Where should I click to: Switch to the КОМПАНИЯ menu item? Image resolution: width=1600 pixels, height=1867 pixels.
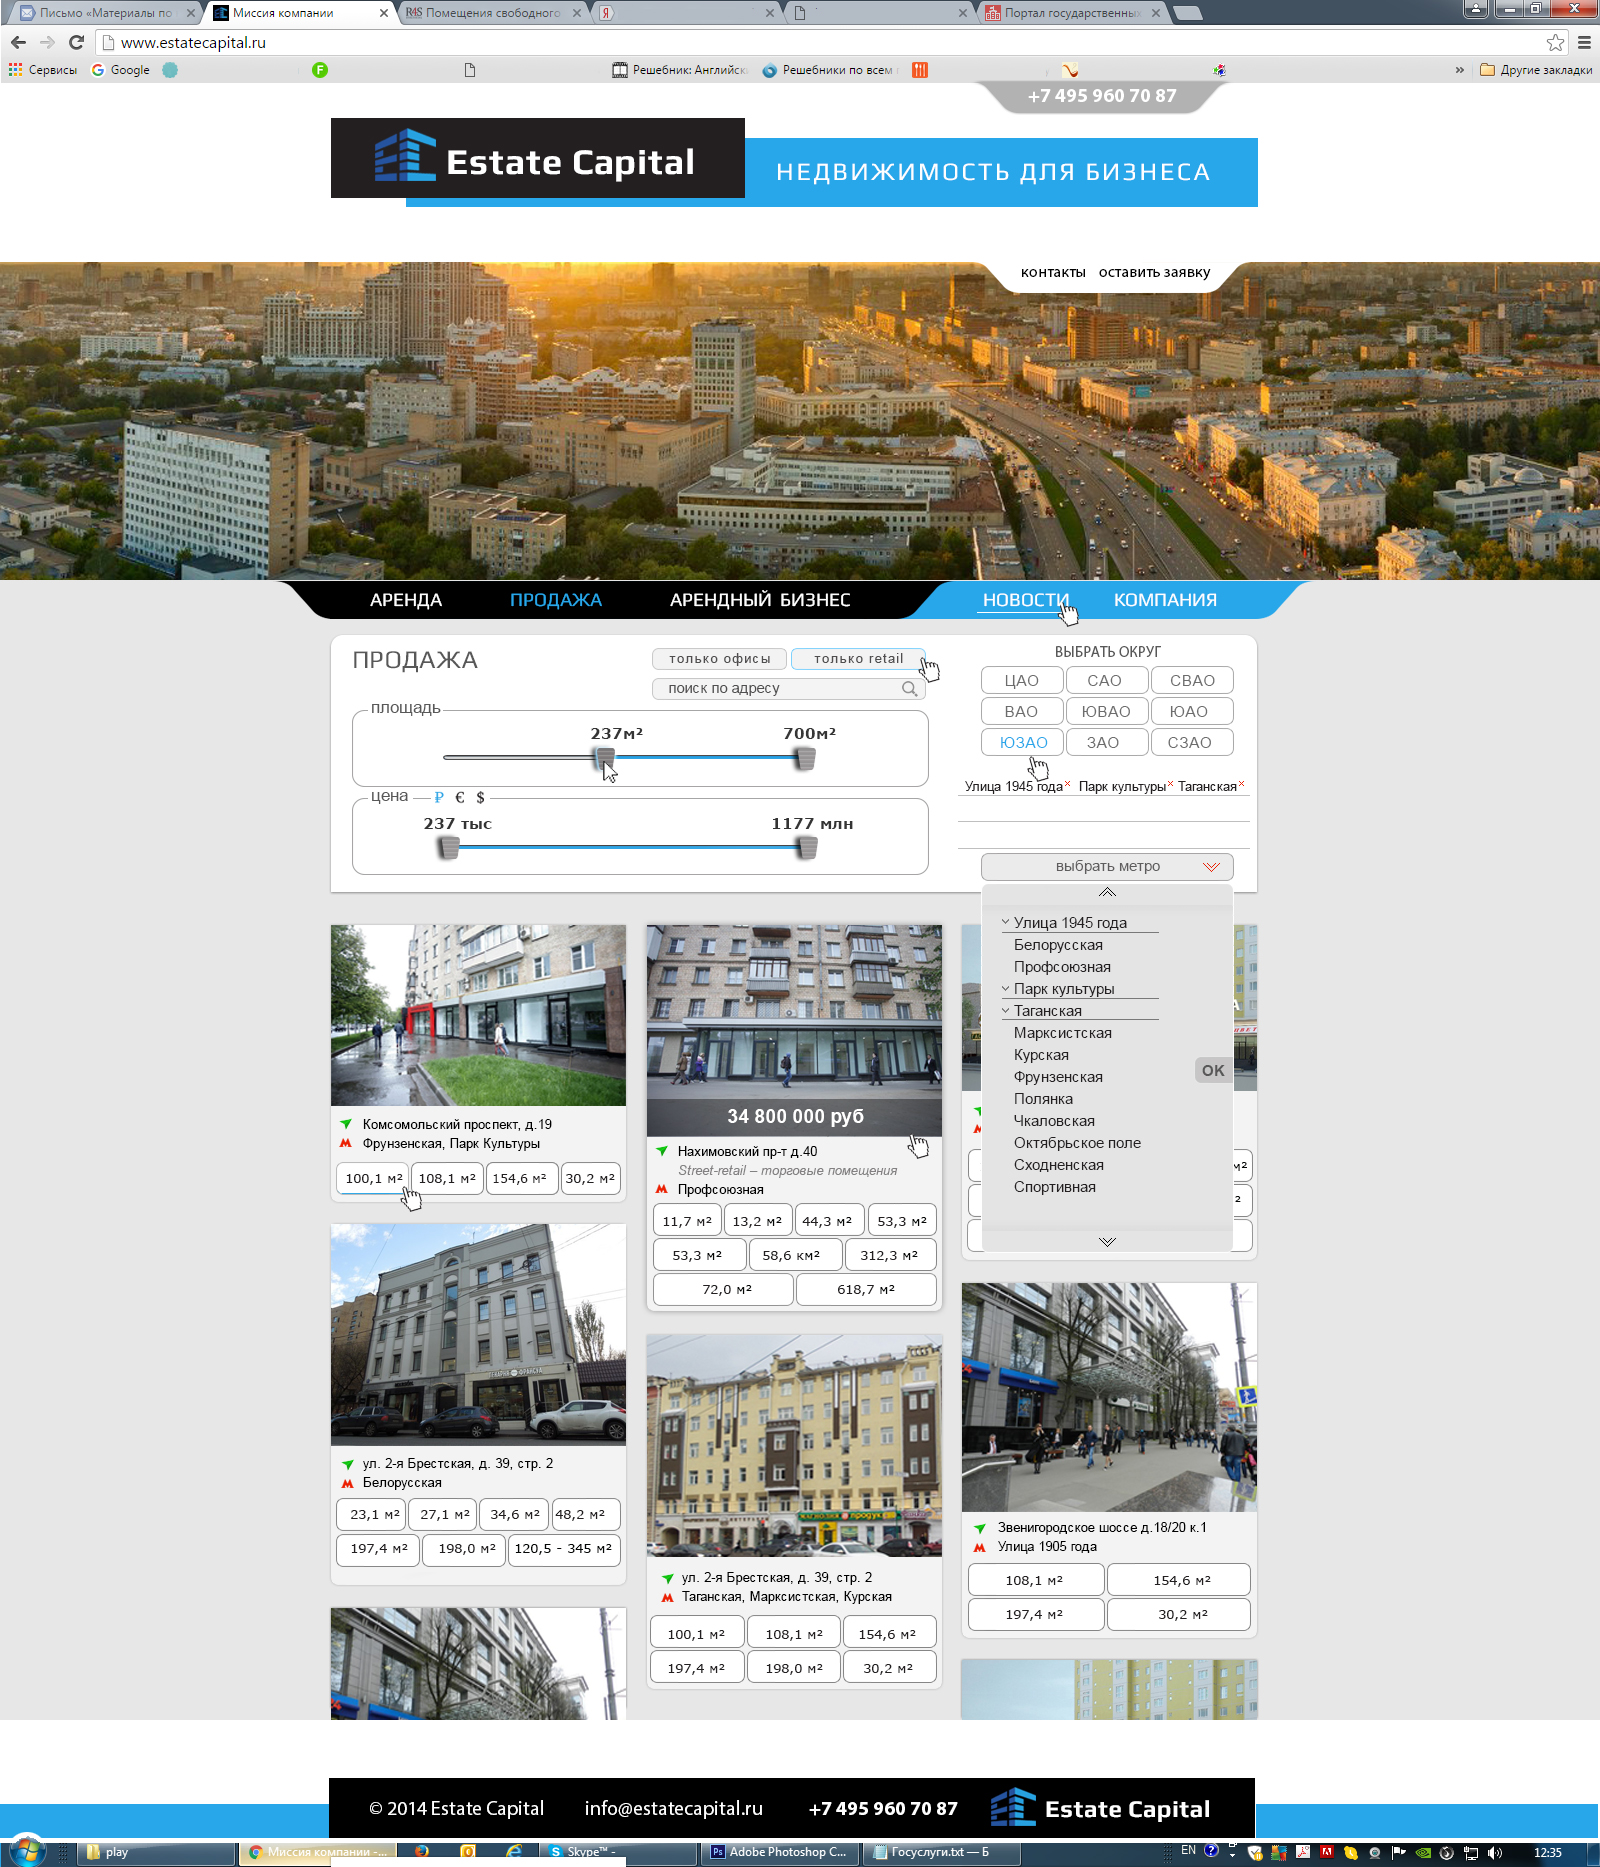(1166, 600)
